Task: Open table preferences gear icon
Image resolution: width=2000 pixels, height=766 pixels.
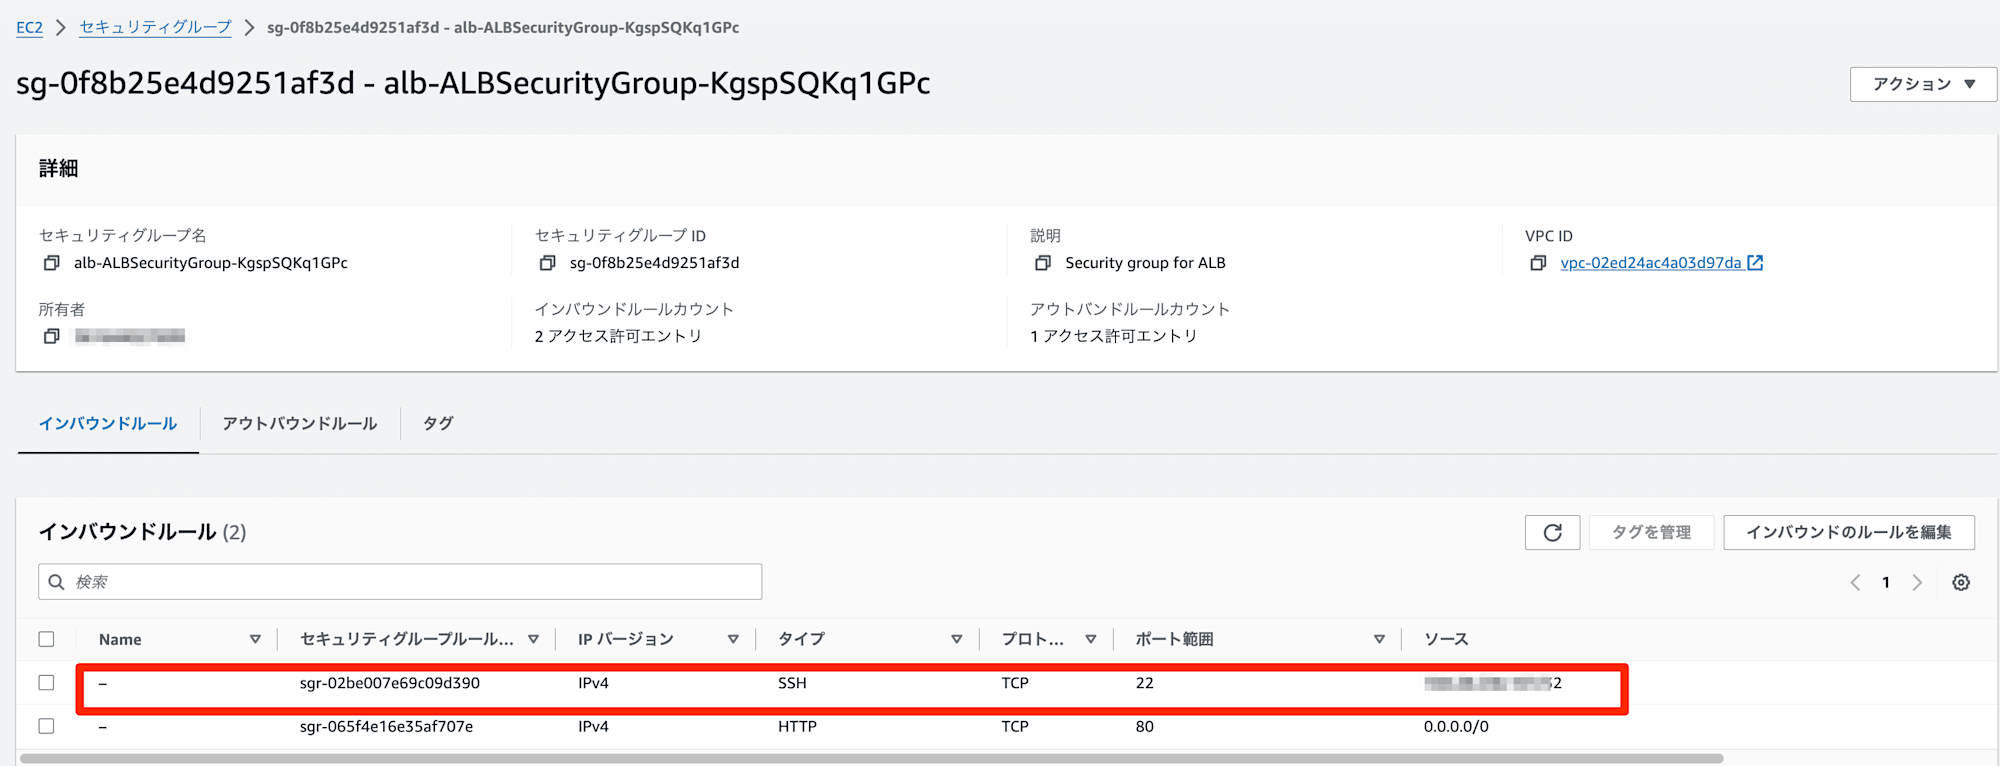Action: (x=1961, y=582)
